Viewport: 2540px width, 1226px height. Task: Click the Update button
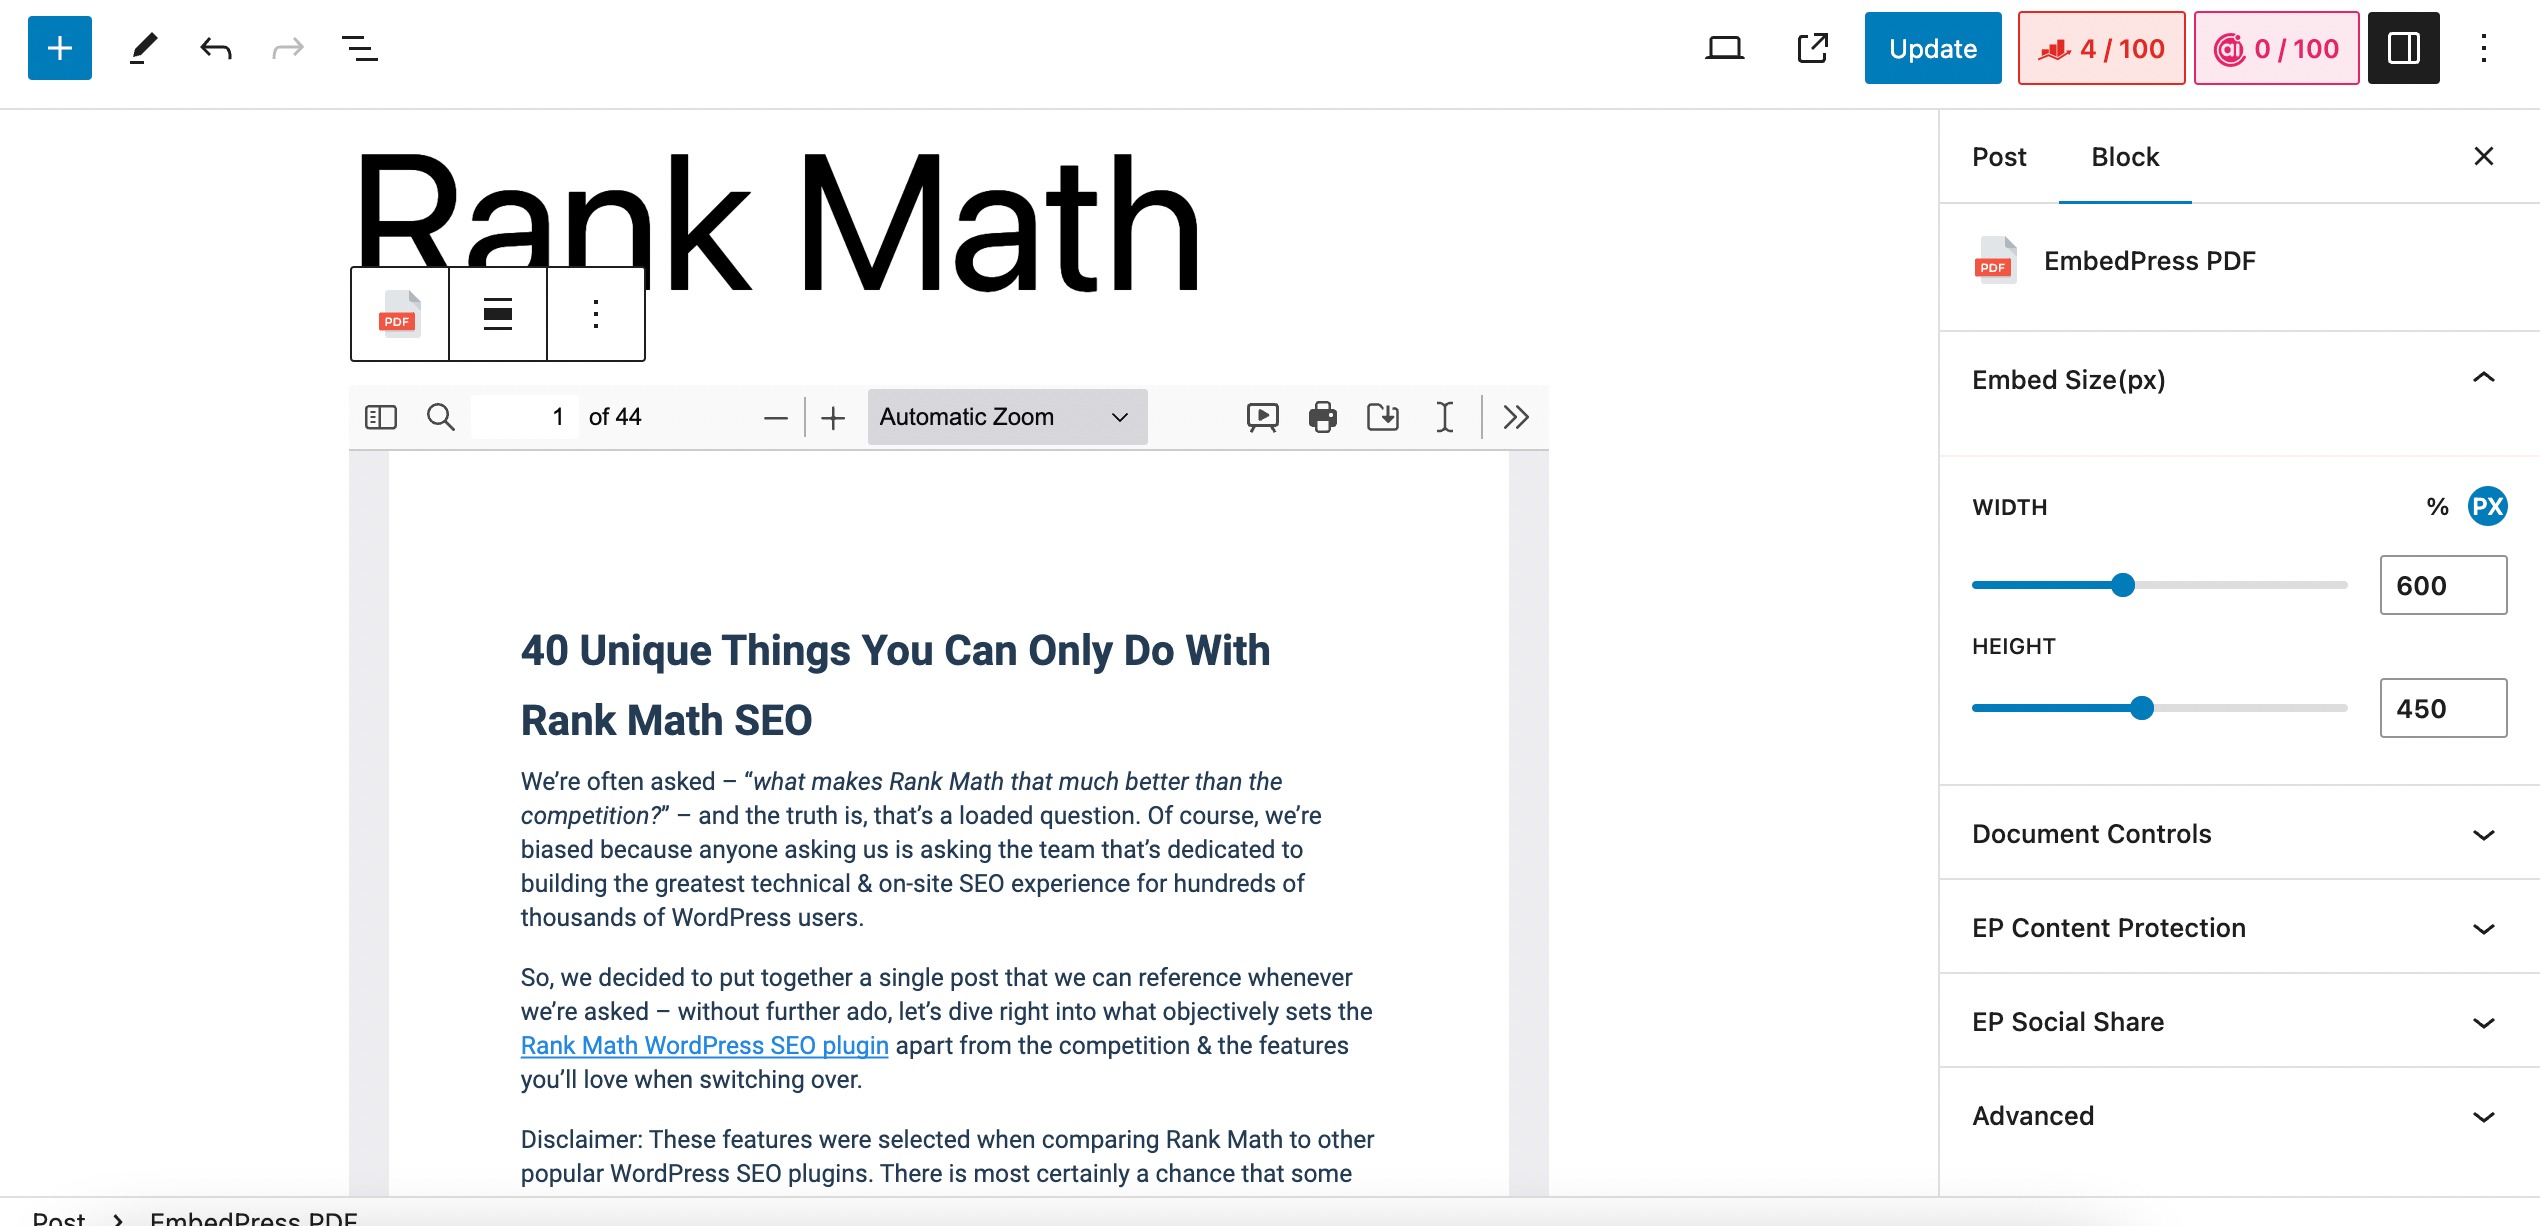1932,48
